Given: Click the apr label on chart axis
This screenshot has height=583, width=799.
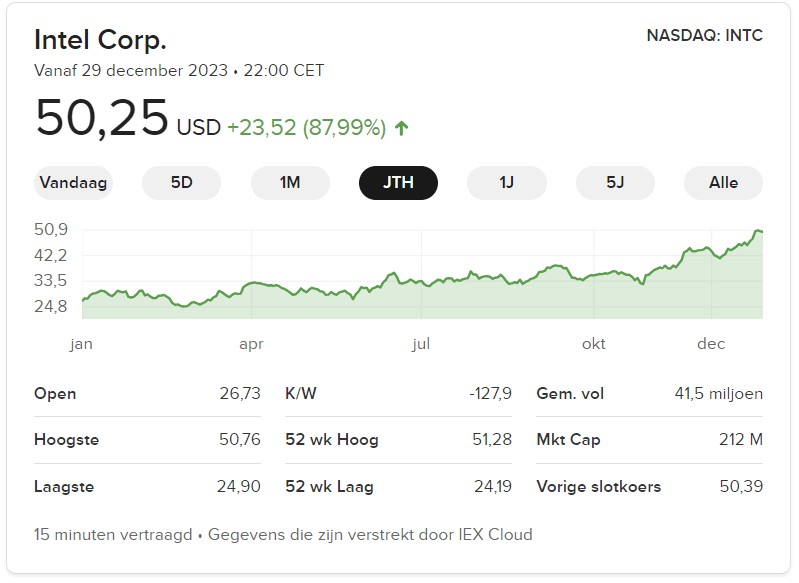Looking at the screenshot, I should coord(251,344).
